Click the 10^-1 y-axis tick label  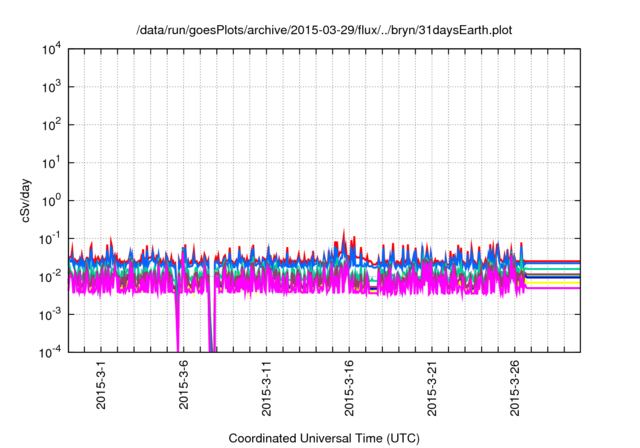52,238
